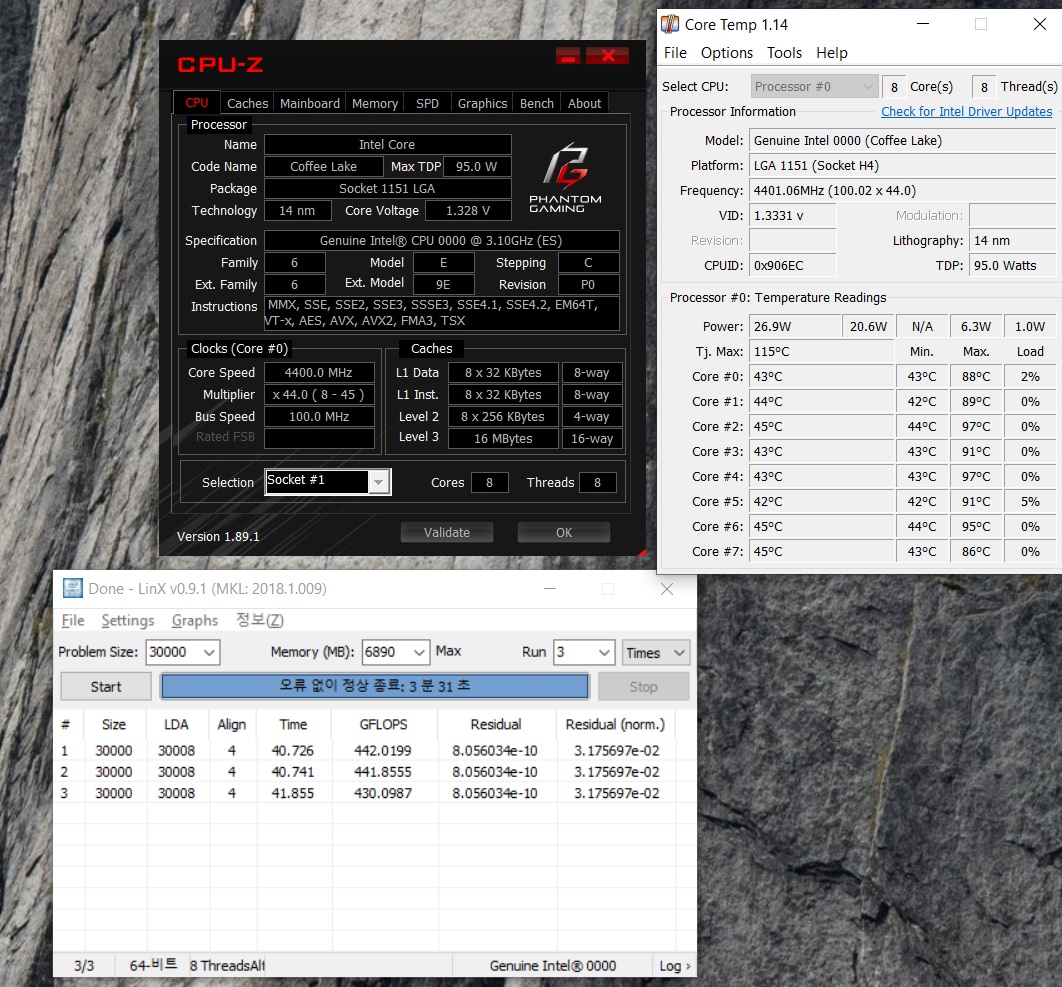The image size is (1062, 987).
Task: Select the SPD tab in CPU-Z
Action: (427, 103)
